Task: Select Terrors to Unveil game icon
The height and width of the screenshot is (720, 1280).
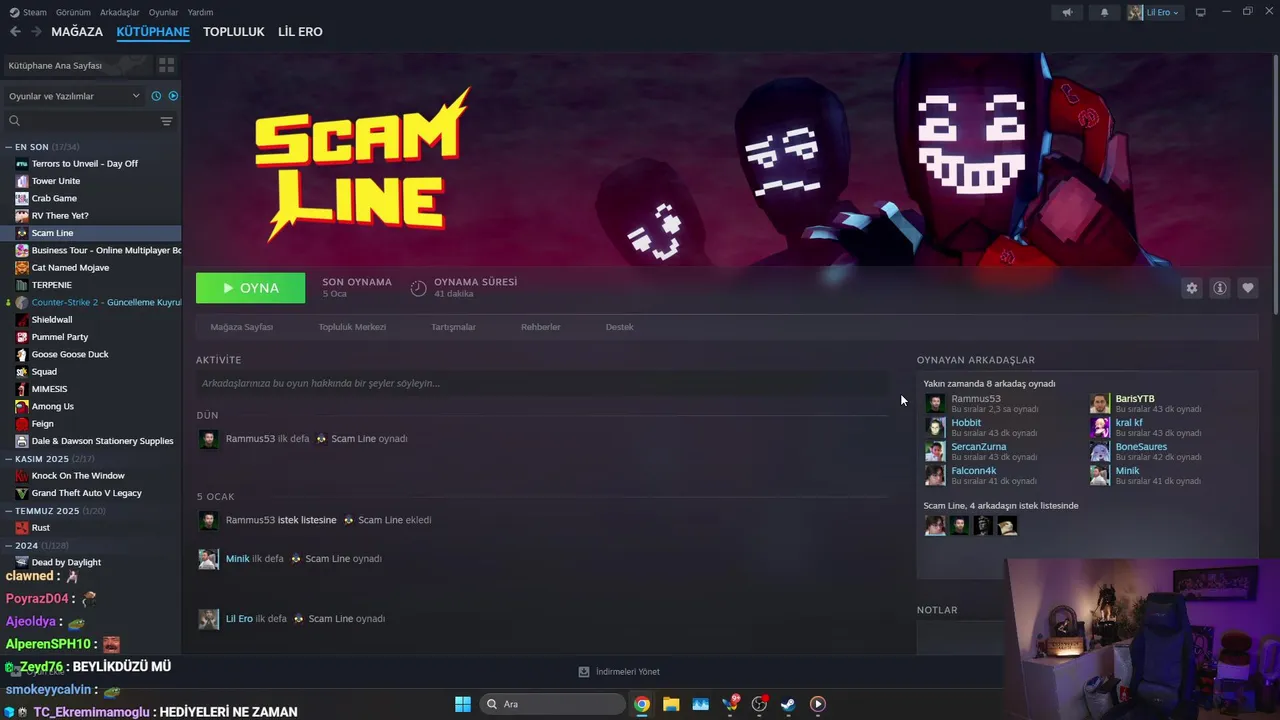Action: 22,164
